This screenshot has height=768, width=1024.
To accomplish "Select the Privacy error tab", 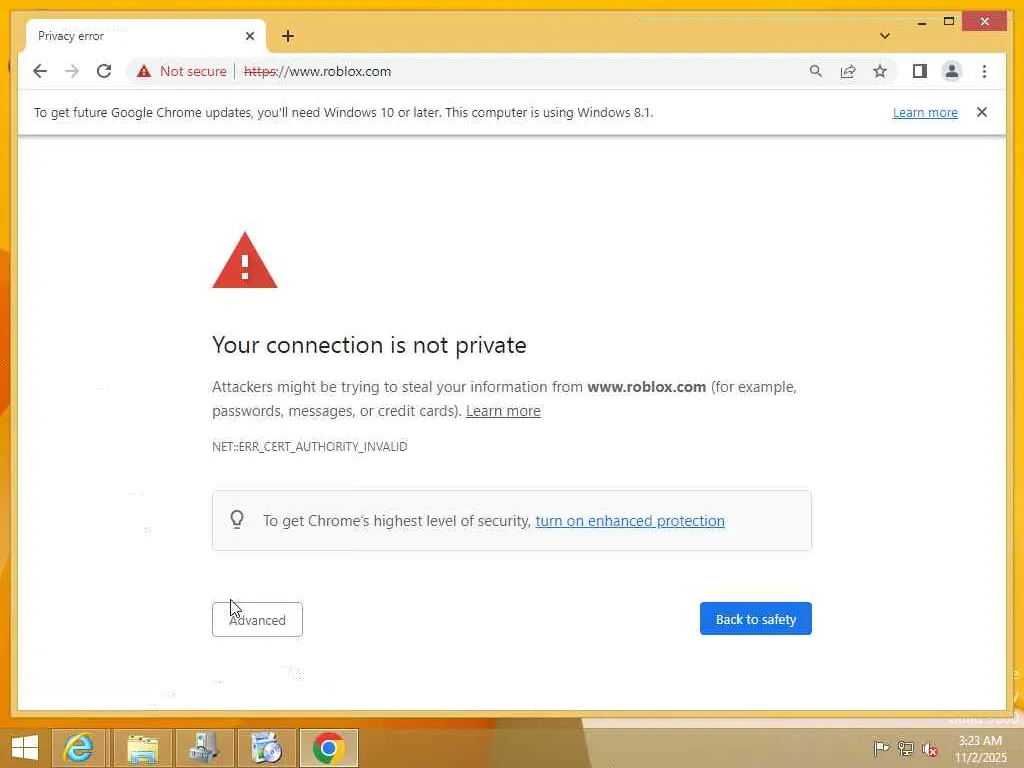I will (145, 36).
